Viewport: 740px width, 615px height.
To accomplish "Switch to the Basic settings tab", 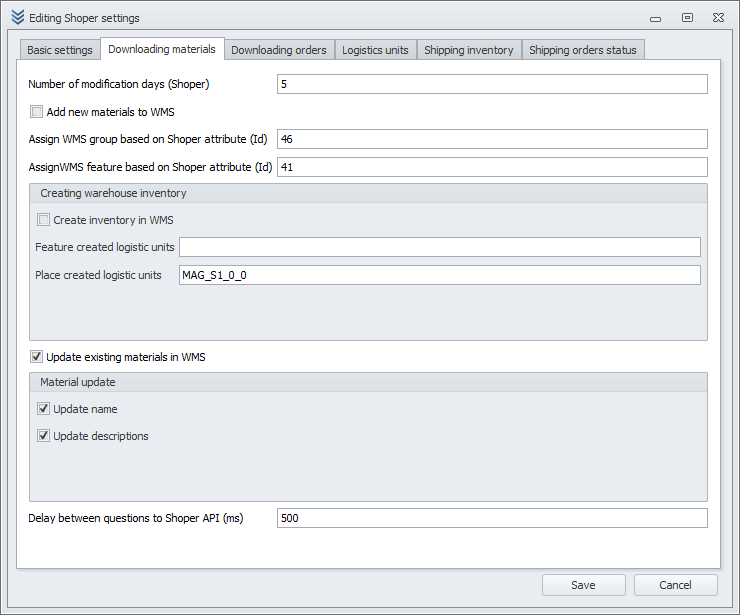I will tap(60, 50).
